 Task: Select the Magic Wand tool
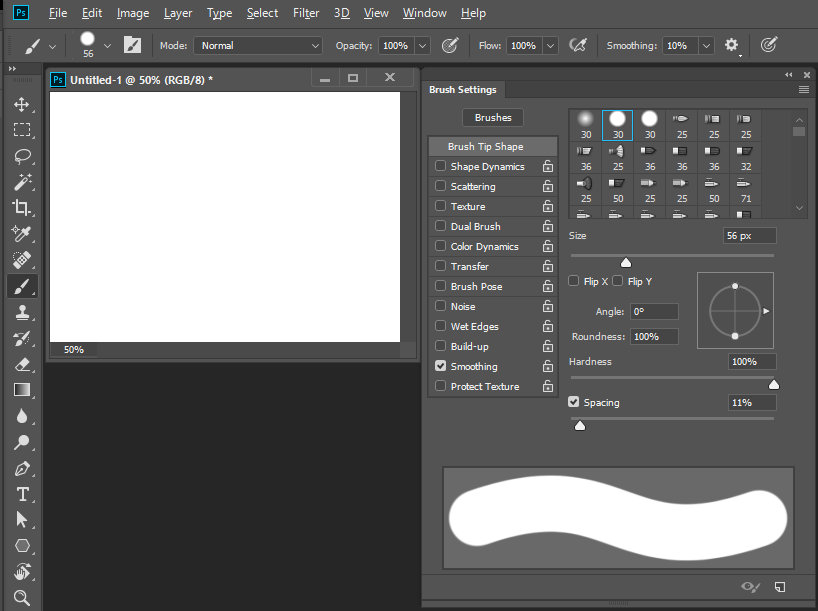(21, 182)
